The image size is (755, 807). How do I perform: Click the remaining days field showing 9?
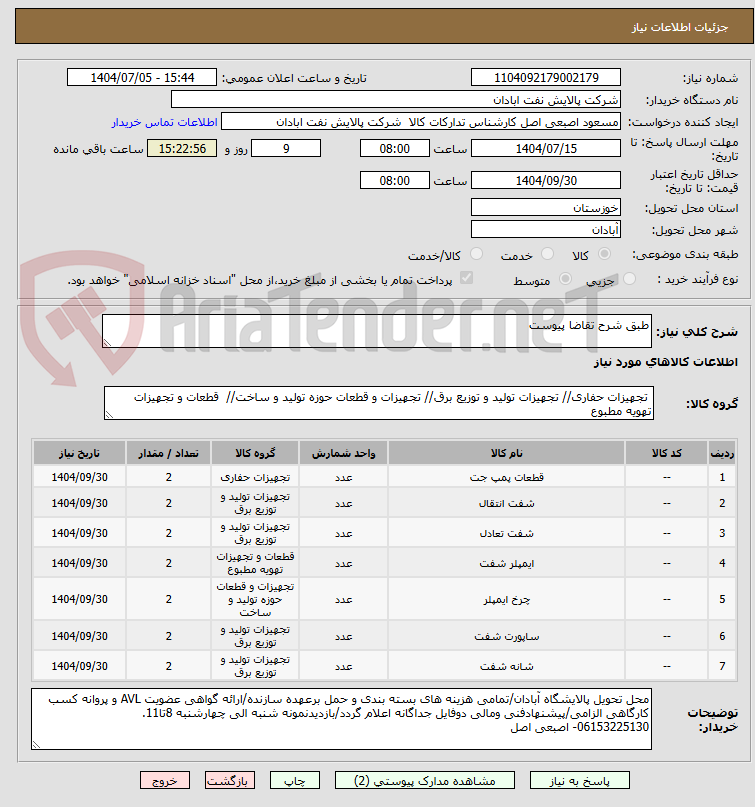286,149
